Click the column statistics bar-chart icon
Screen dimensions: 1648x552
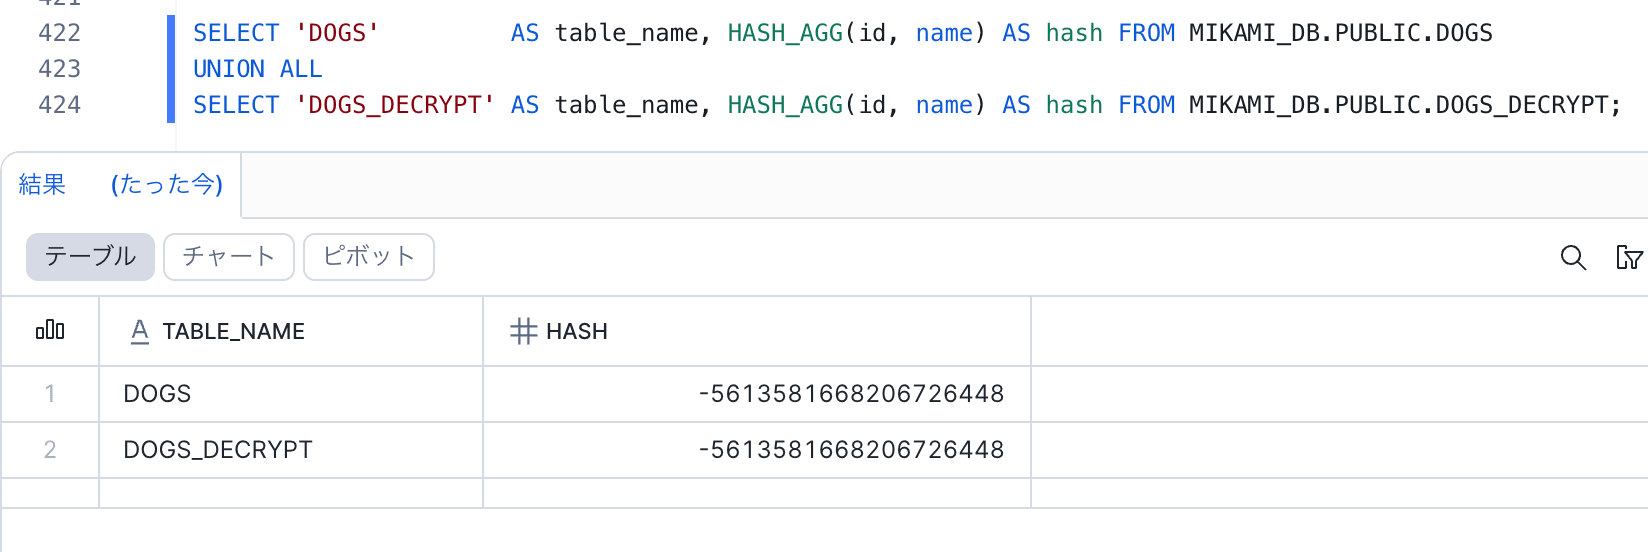click(x=50, y=330)
